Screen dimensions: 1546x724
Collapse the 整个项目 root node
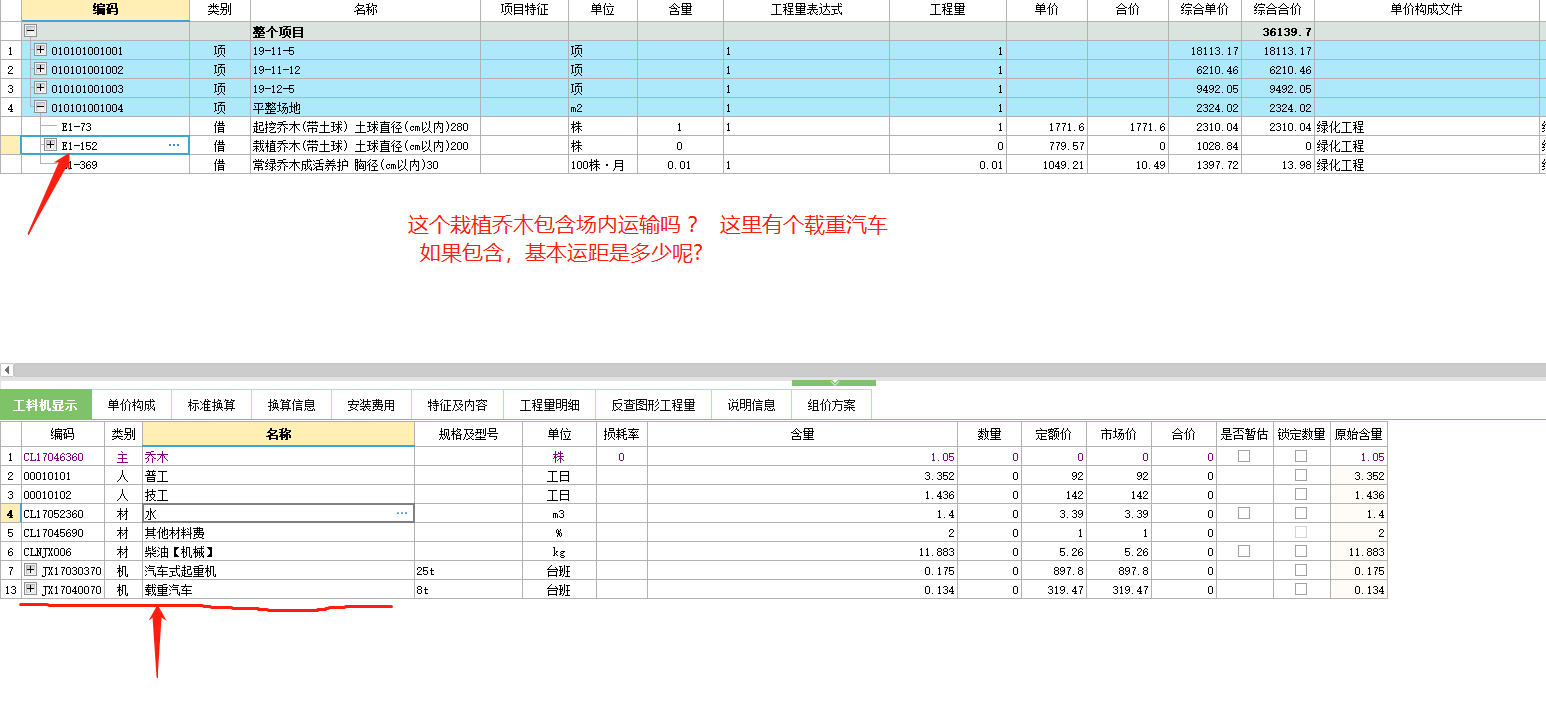pyautogui.click(x=30, y=32)
